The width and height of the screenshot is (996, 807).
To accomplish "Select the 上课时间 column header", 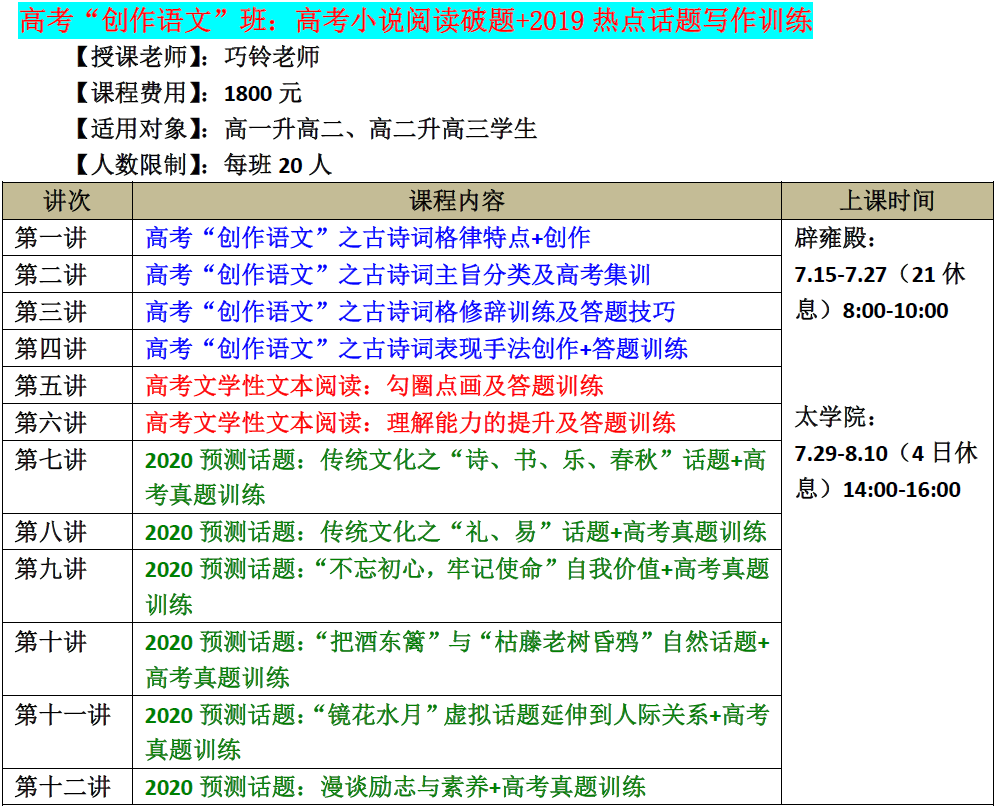I will [887, 201].
